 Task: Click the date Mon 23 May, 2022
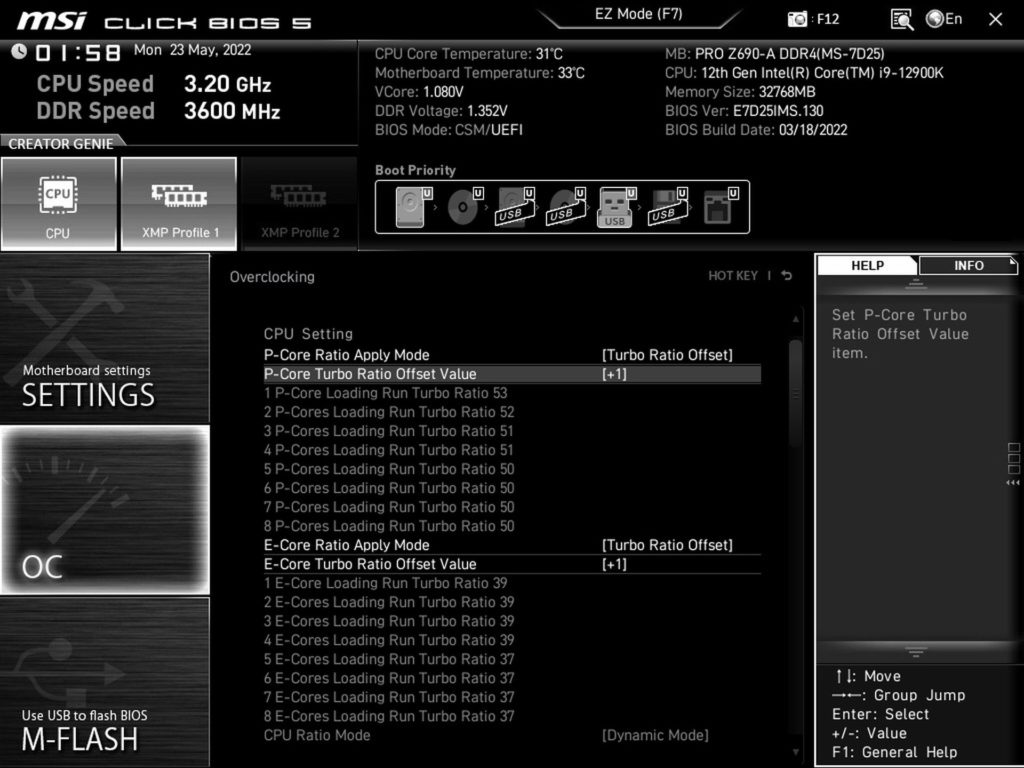coord(192,50)
